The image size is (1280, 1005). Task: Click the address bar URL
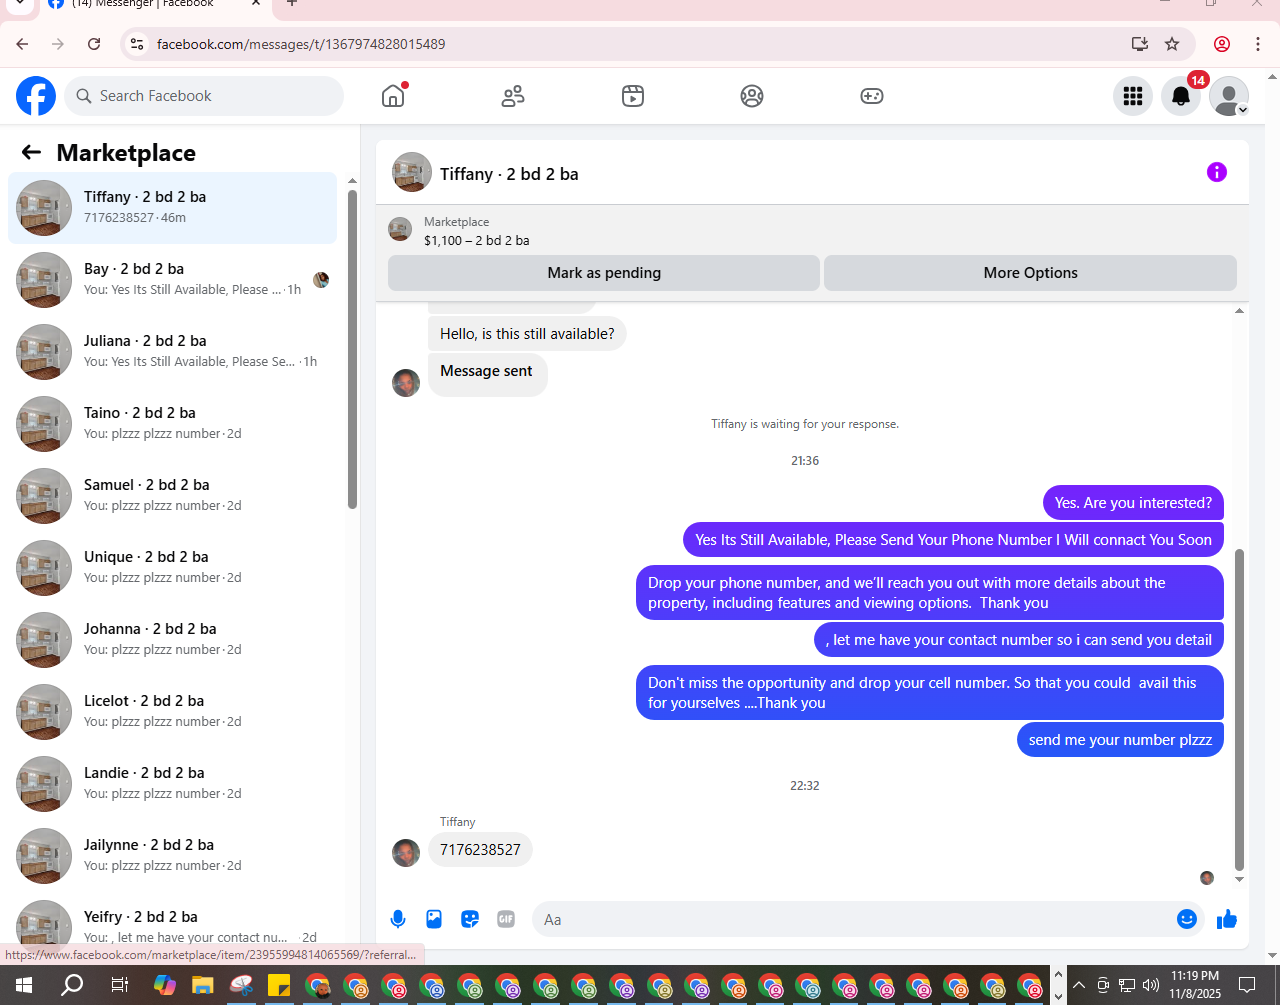[x=301, y=44]
